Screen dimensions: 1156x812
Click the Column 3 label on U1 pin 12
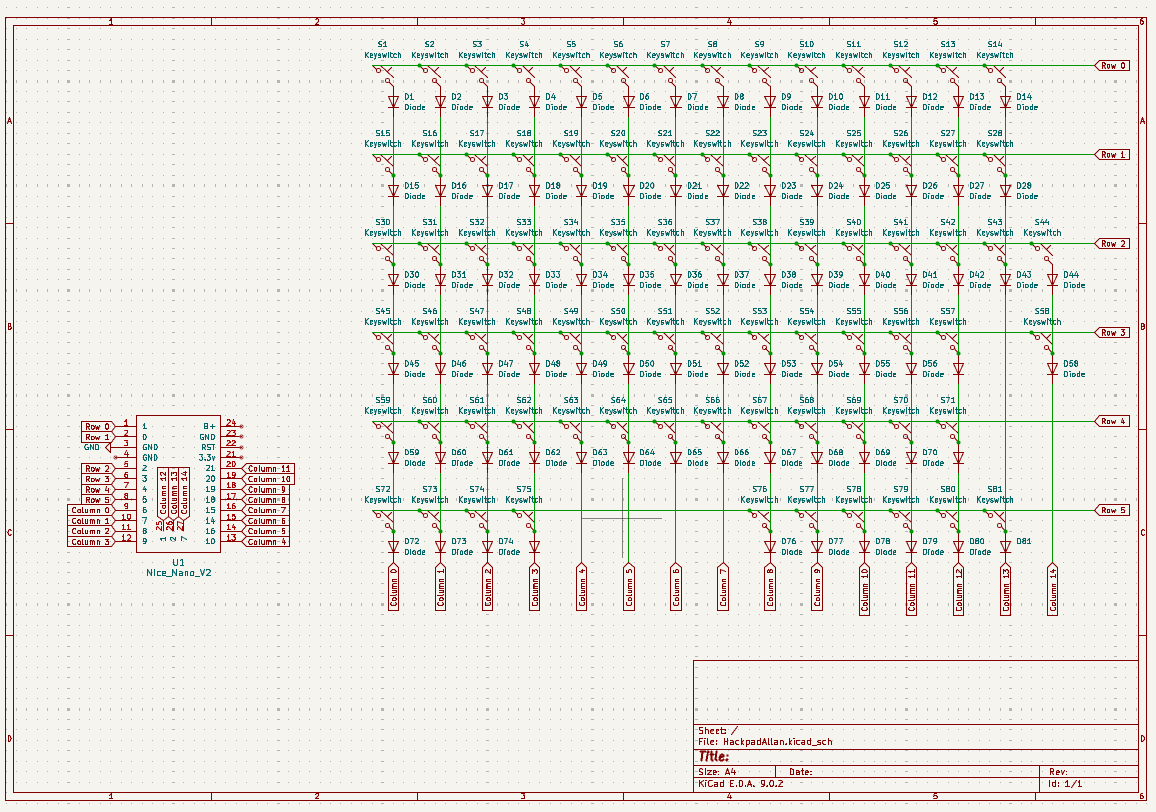91,542
